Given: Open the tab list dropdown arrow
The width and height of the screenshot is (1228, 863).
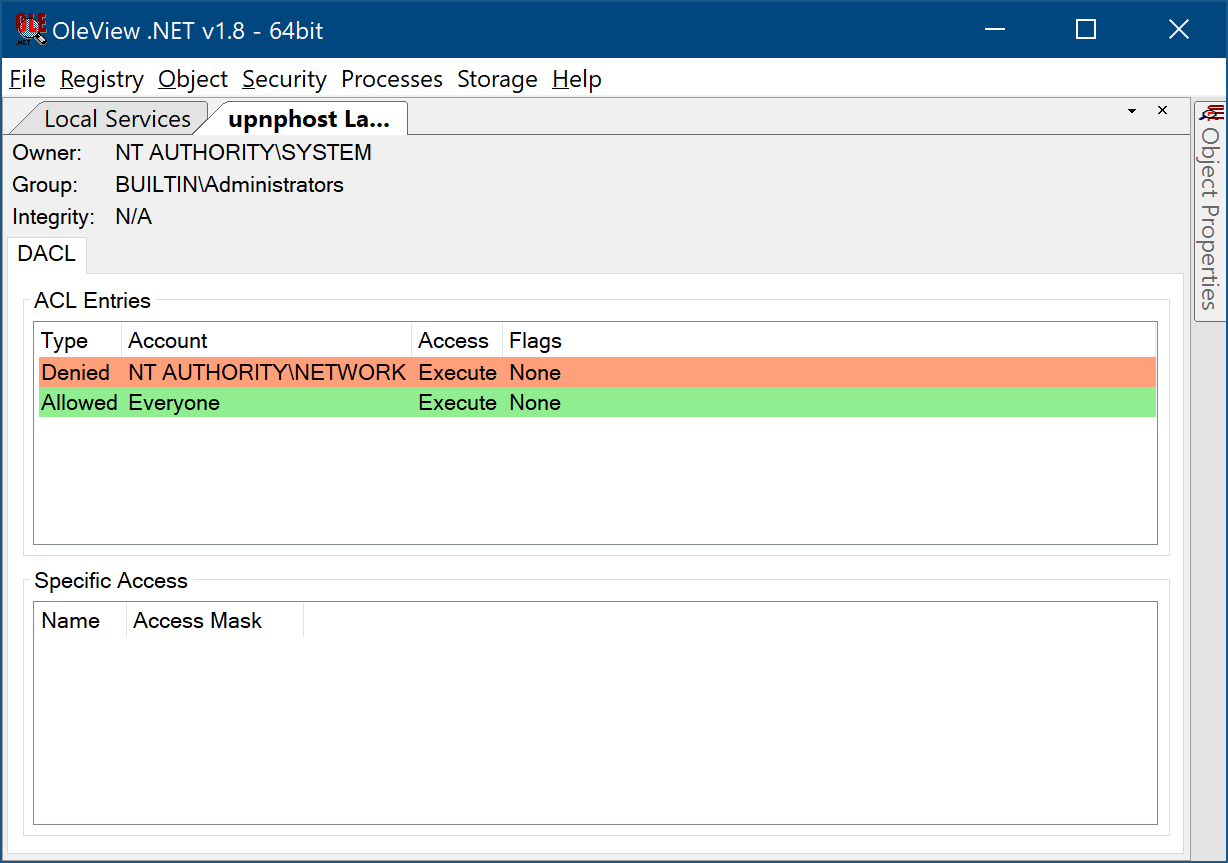Looking at the screenshot, I should [x=1132, y=111].
